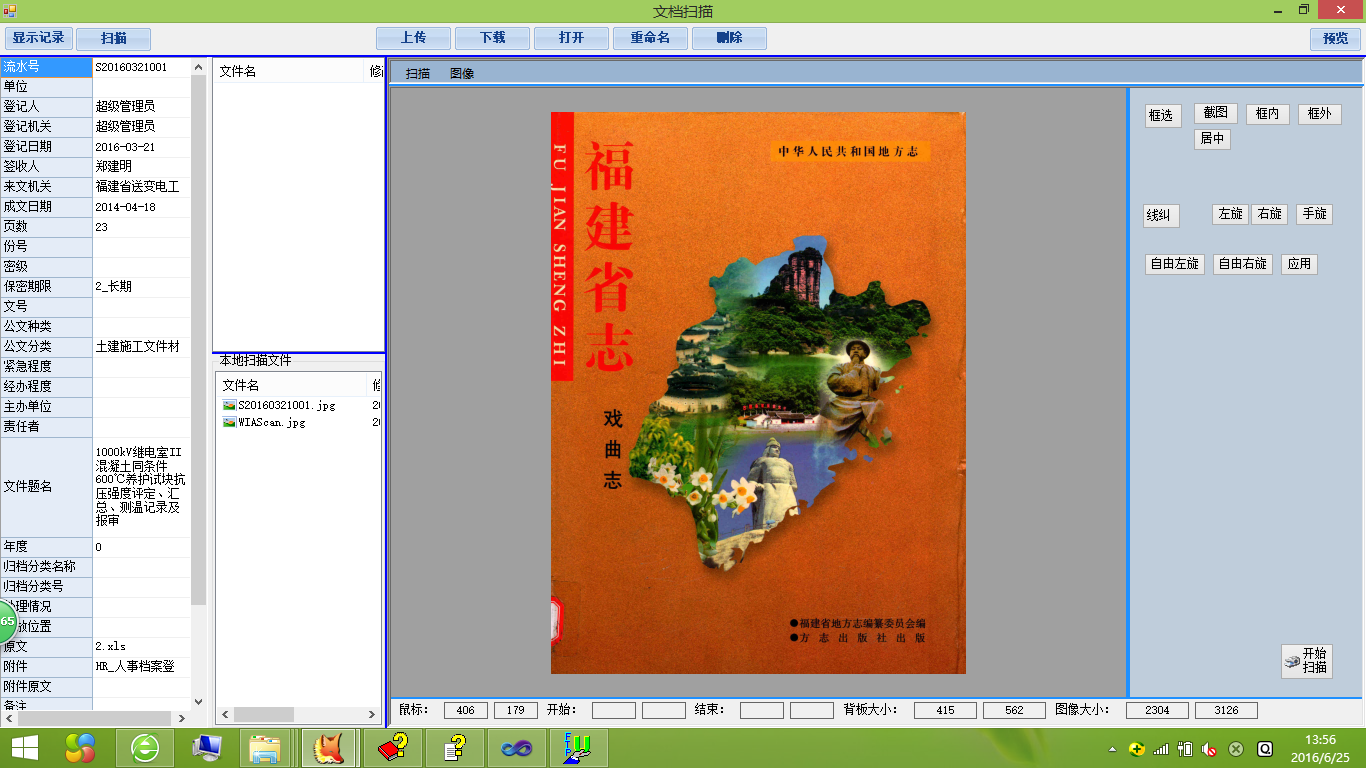Click the 文件题名 value text cell
Viewport: 1366px width, 768px height.
click(x=141, y=487)
